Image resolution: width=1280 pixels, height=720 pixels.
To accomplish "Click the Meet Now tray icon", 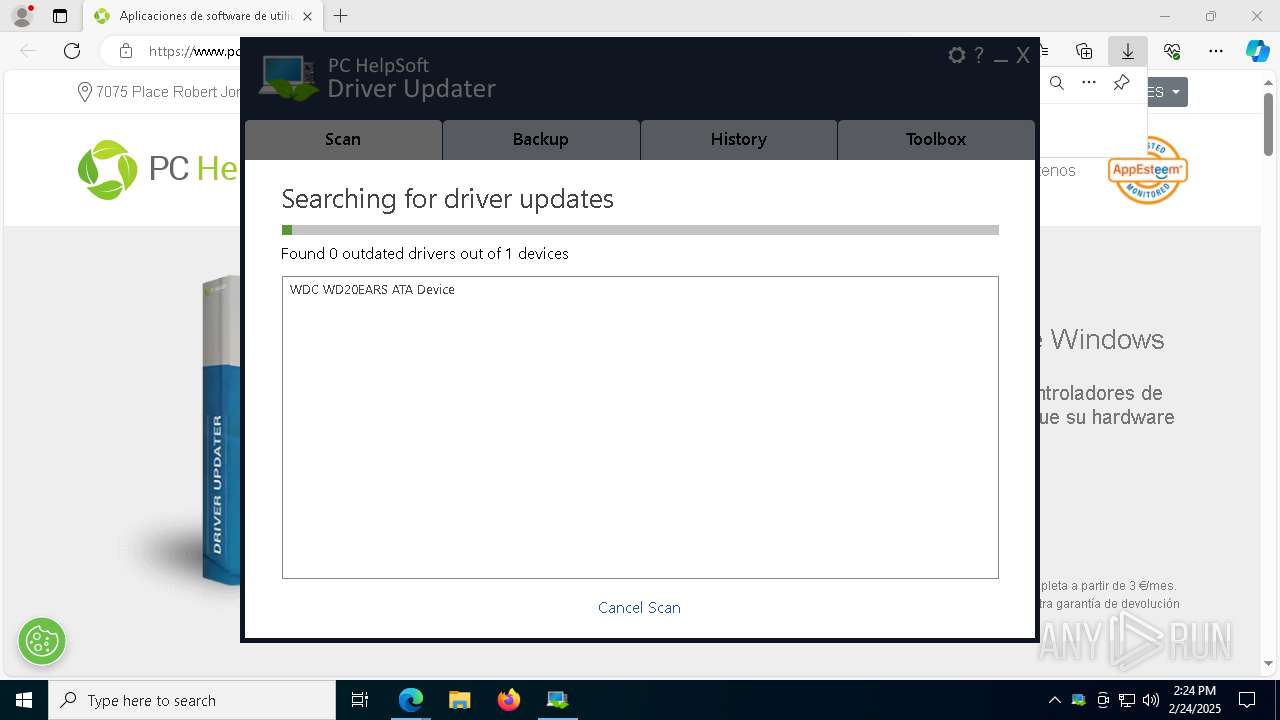I will 1103,700.
